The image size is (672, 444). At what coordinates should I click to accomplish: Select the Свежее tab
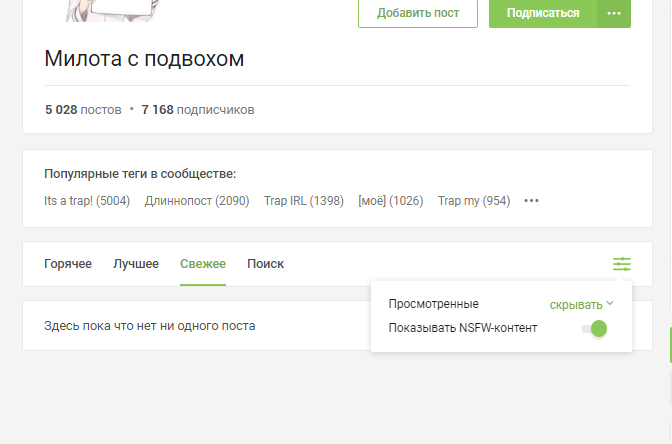(203, 264)
